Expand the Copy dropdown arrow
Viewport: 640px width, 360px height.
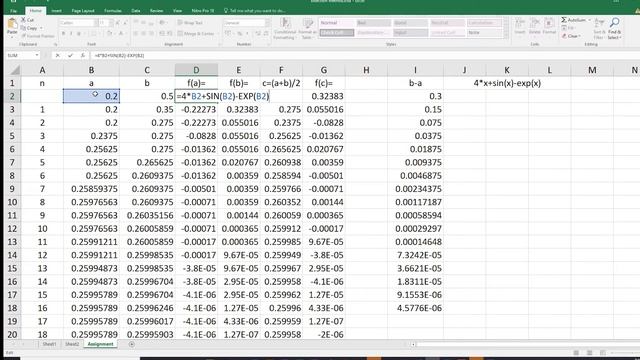coord(41,28)
